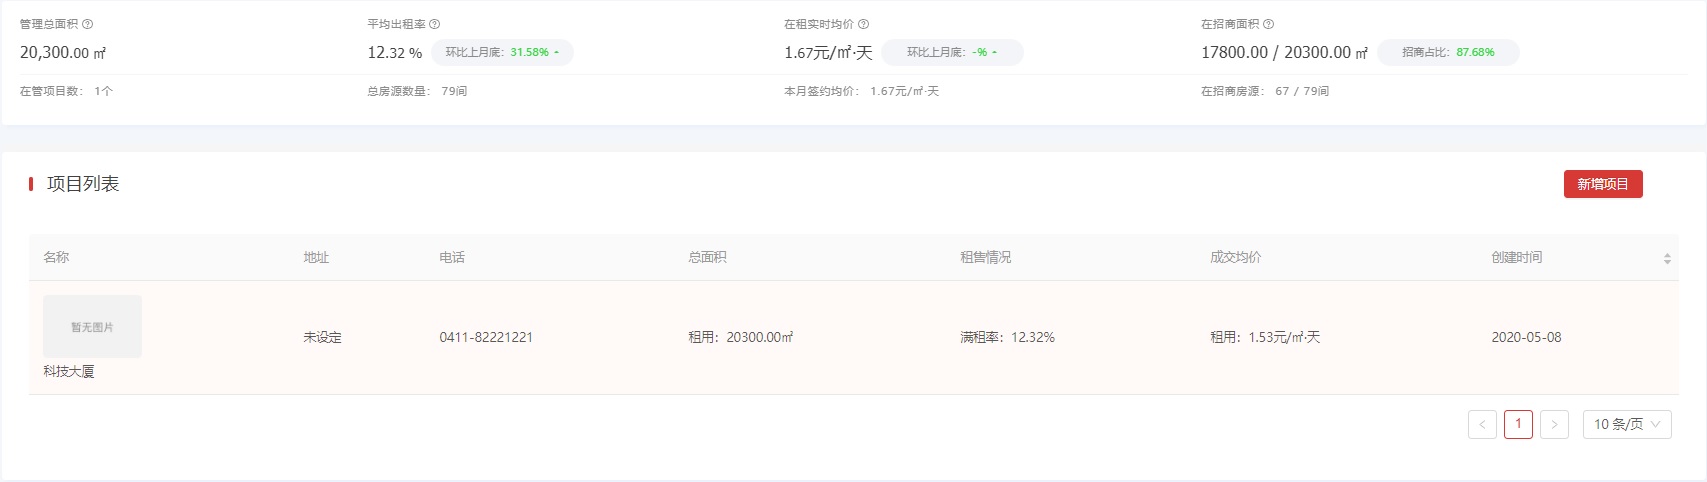Click help icon beside 平均出租率
Image resolution: width=1707 pixels, height=482 pixels.
(x=435, y=24)
